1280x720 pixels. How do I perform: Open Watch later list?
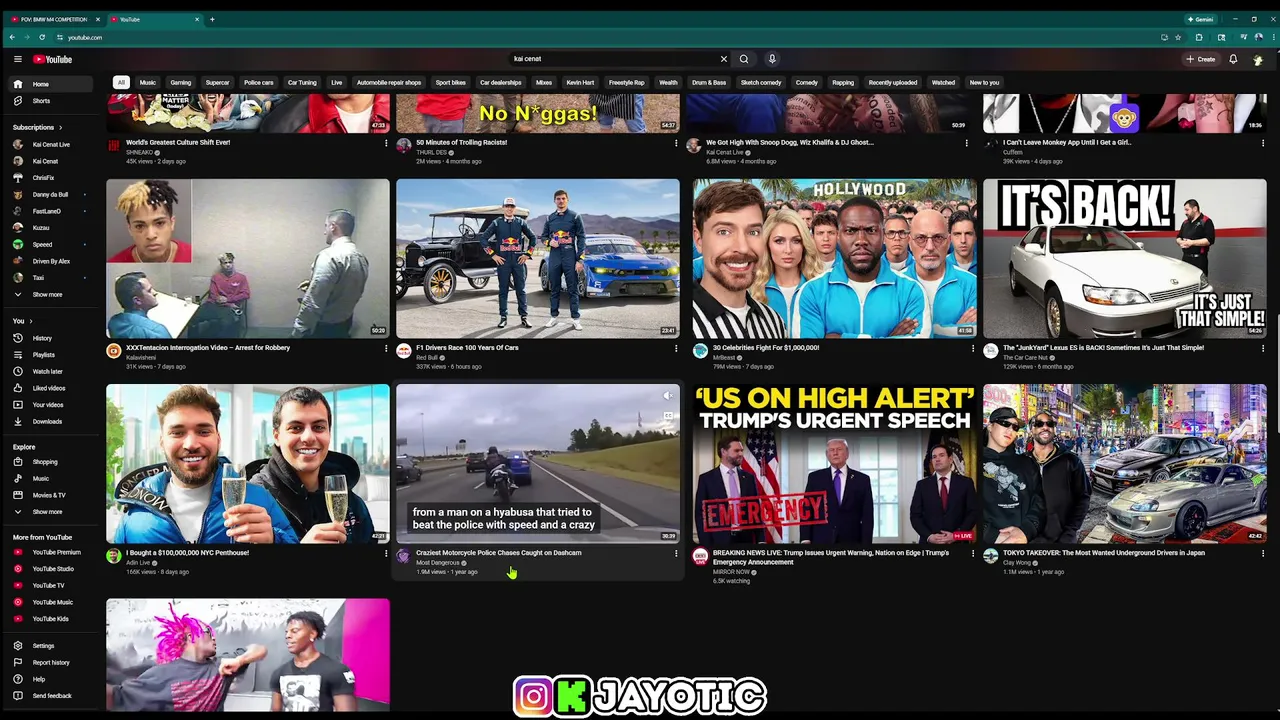pyautogui.click(x=47, y=371)
